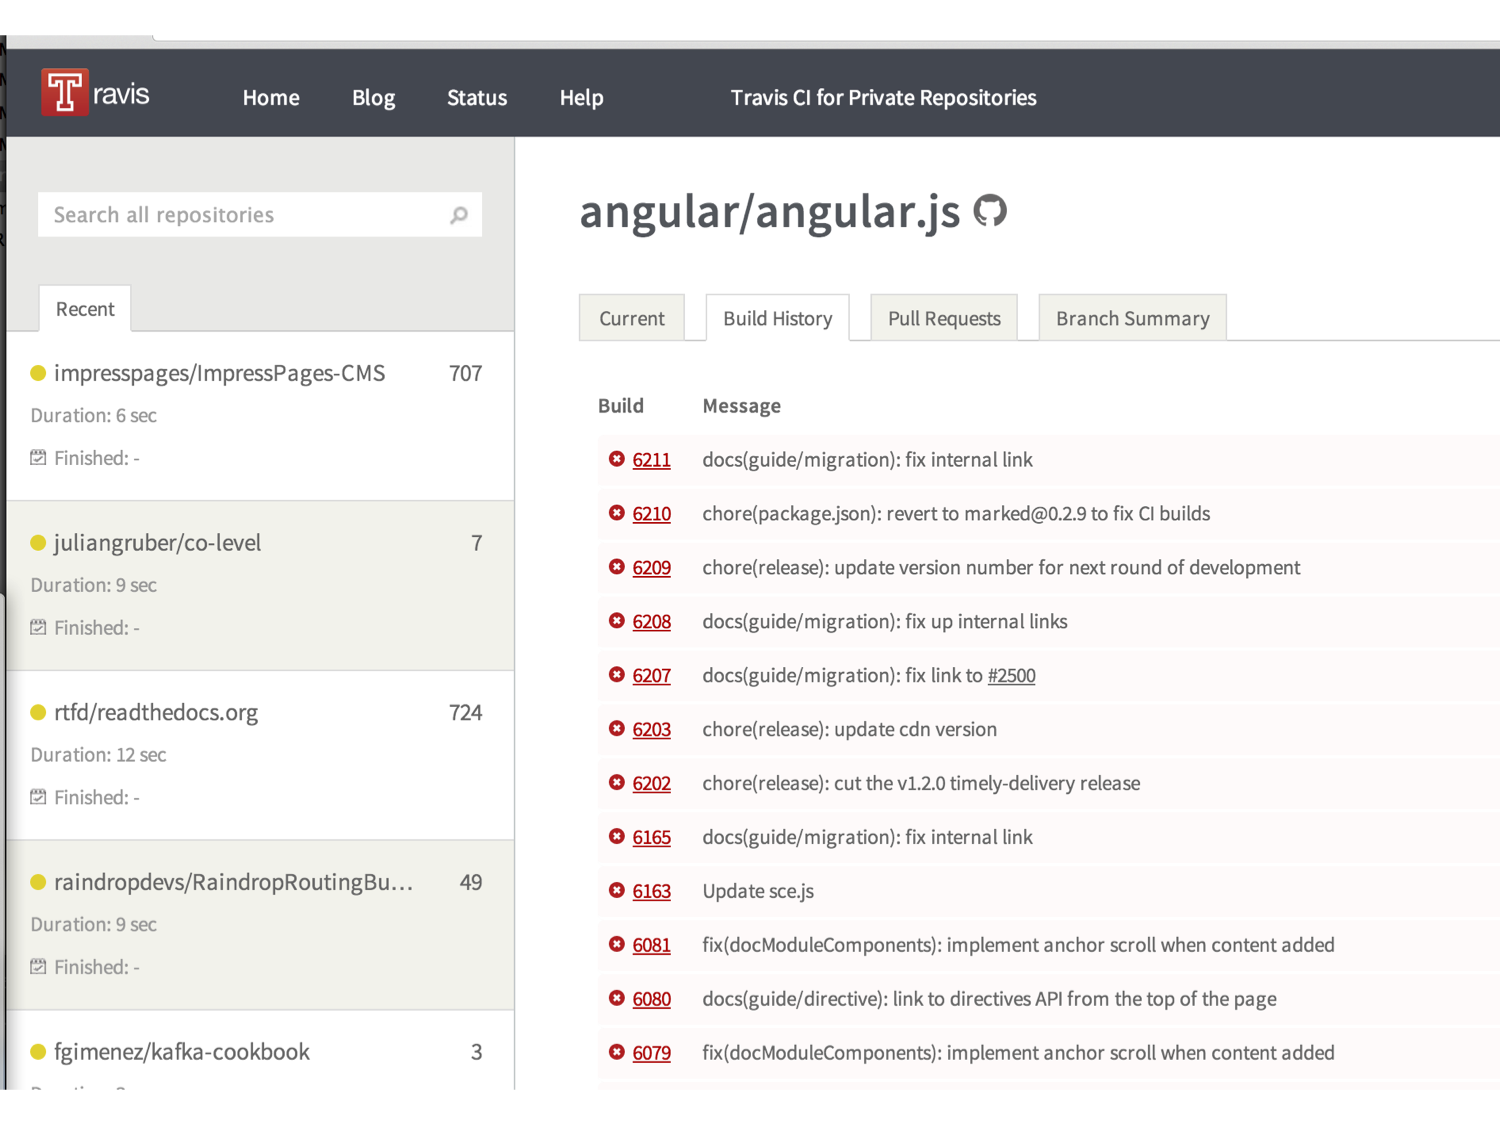Click failed status icon for build 6163
This screenshot has height=1125, width=1500.
click(617, 891)
